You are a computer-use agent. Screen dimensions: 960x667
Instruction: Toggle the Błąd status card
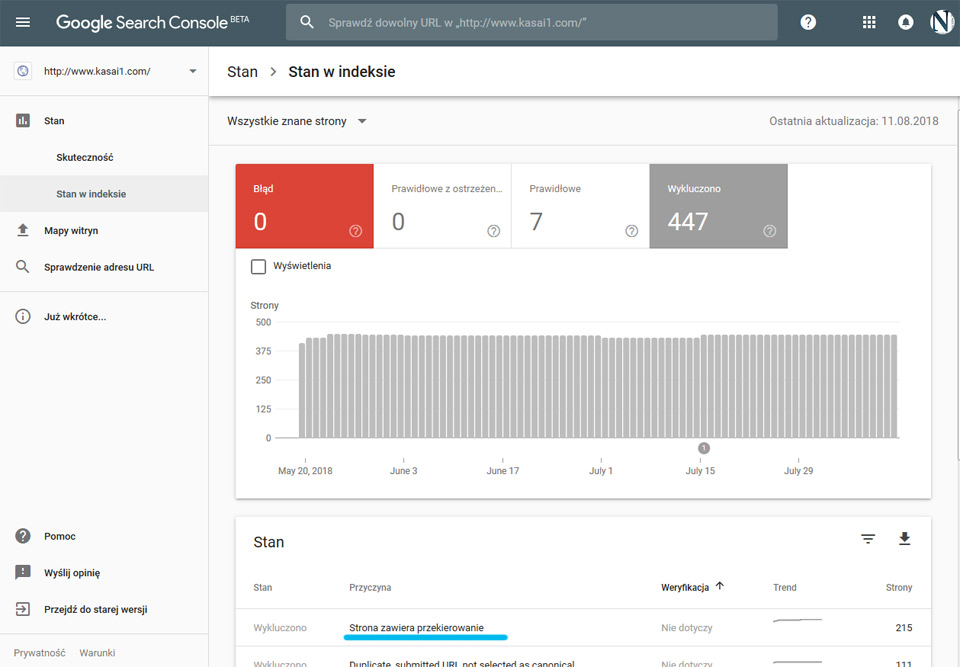tap(304, 206)
